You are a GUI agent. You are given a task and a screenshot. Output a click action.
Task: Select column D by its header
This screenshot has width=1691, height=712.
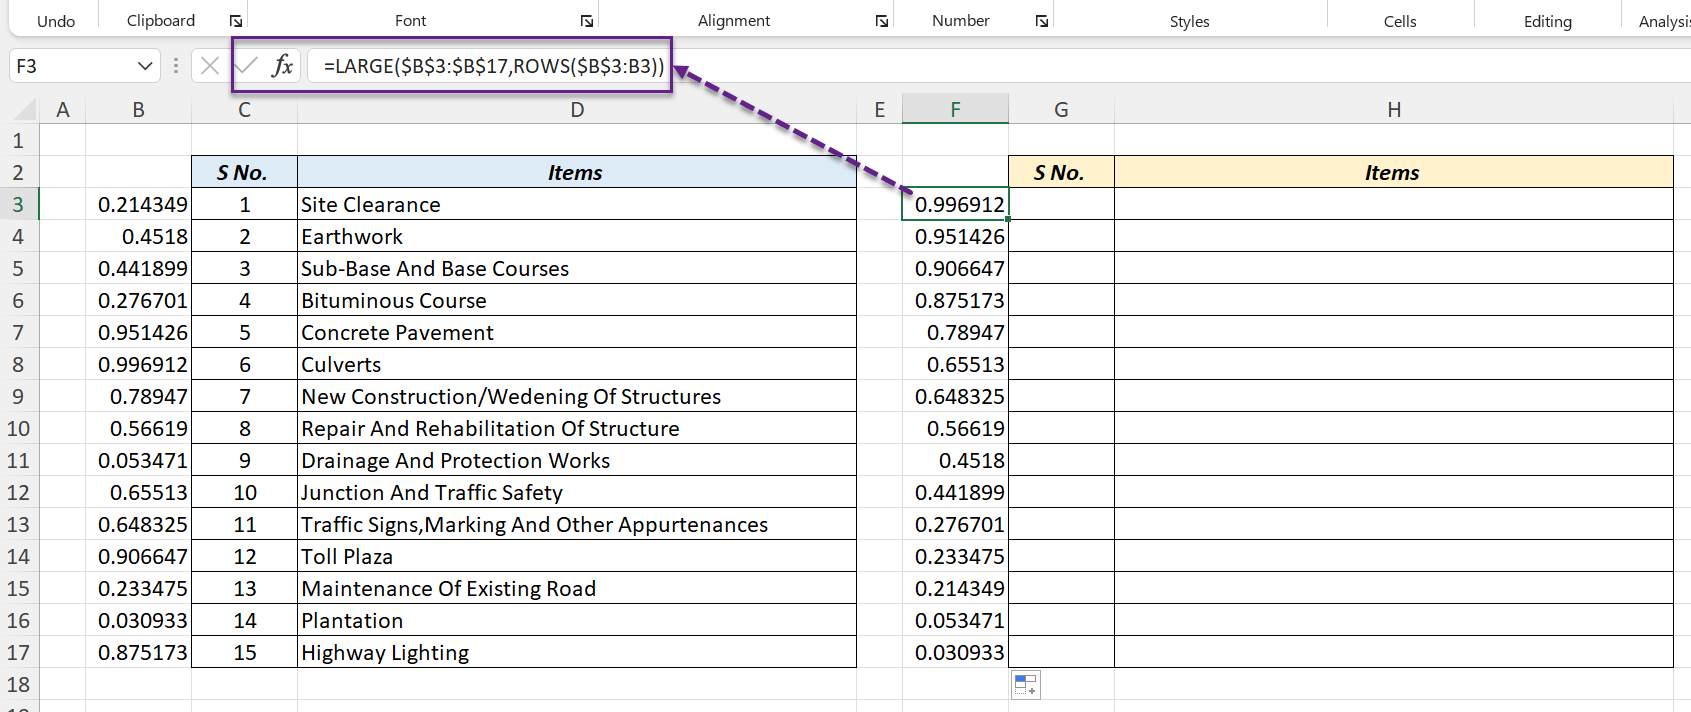point(577,110)
